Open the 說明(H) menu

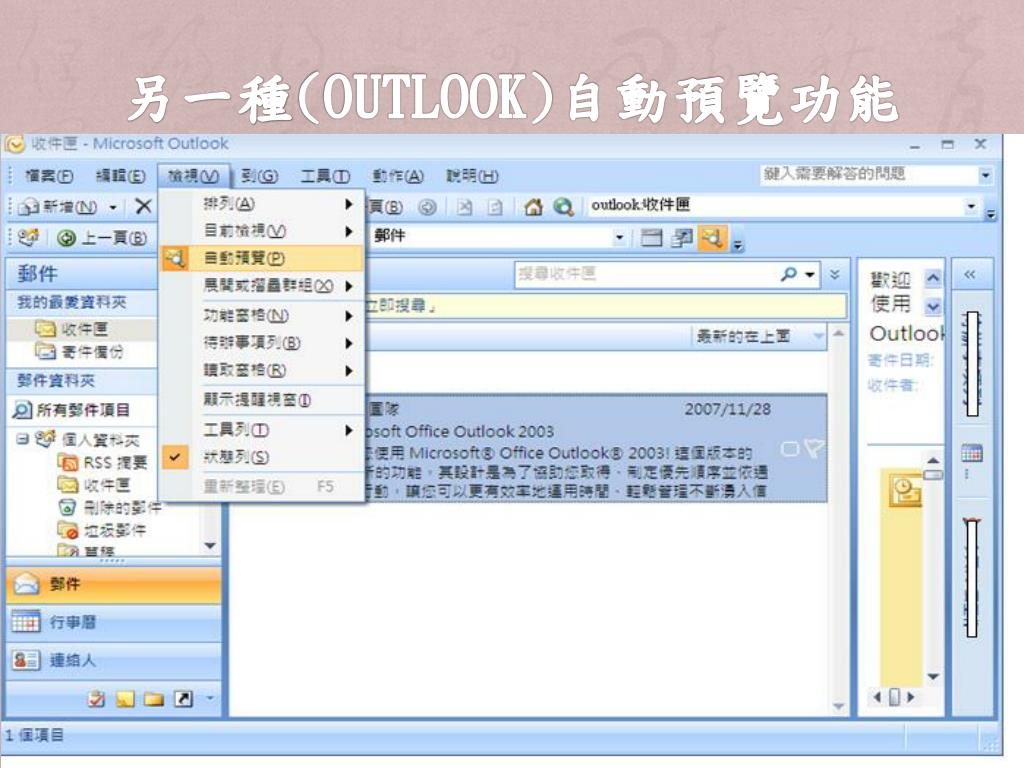[472, 176]
